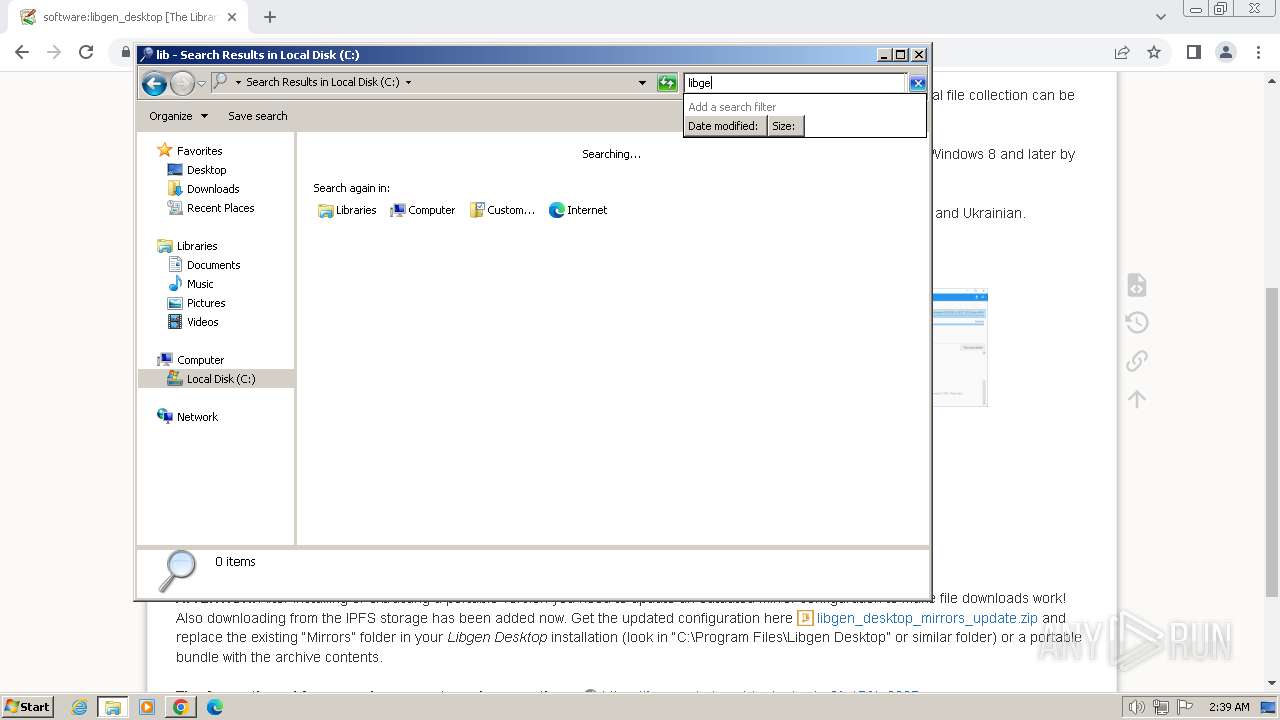1280x720 pixels.
Task: Toggle browser side panel
Action: click(1193, 52)
